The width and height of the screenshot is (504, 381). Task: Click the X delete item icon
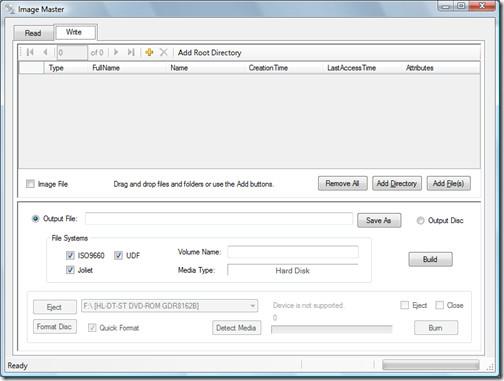pyautogui.click(x=163, y=52)
